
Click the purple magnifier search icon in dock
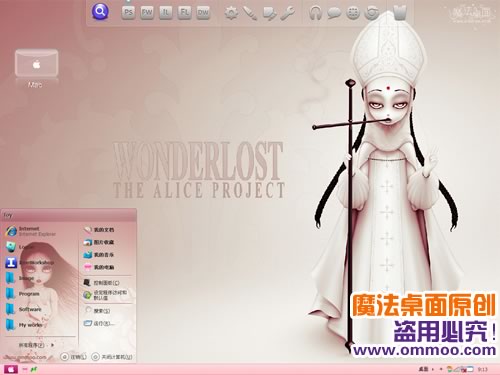[x=100, y=12]
